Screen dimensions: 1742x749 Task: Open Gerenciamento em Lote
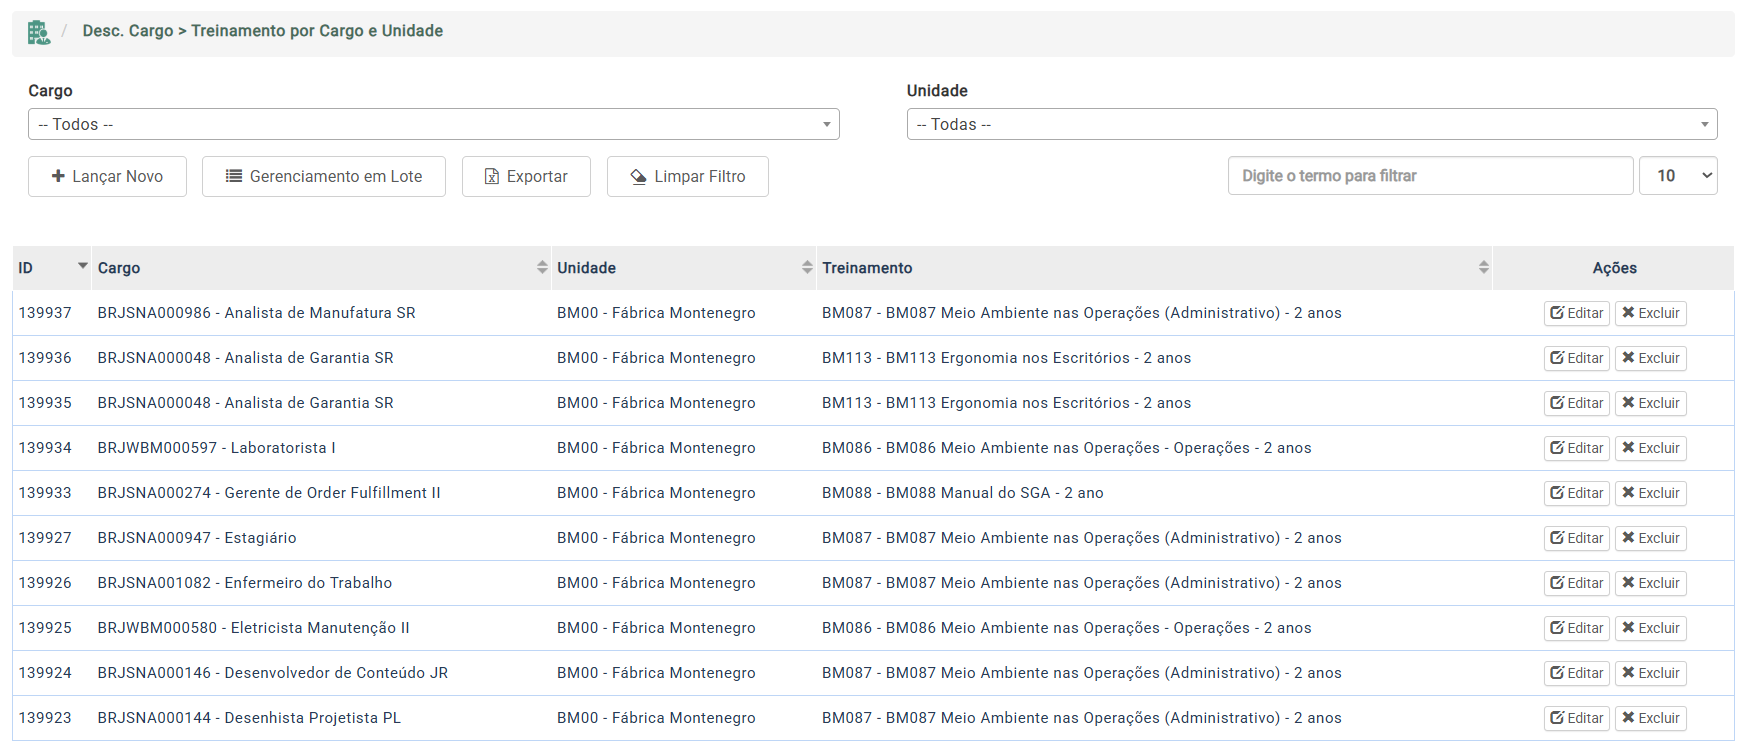[x=323, y=176]
